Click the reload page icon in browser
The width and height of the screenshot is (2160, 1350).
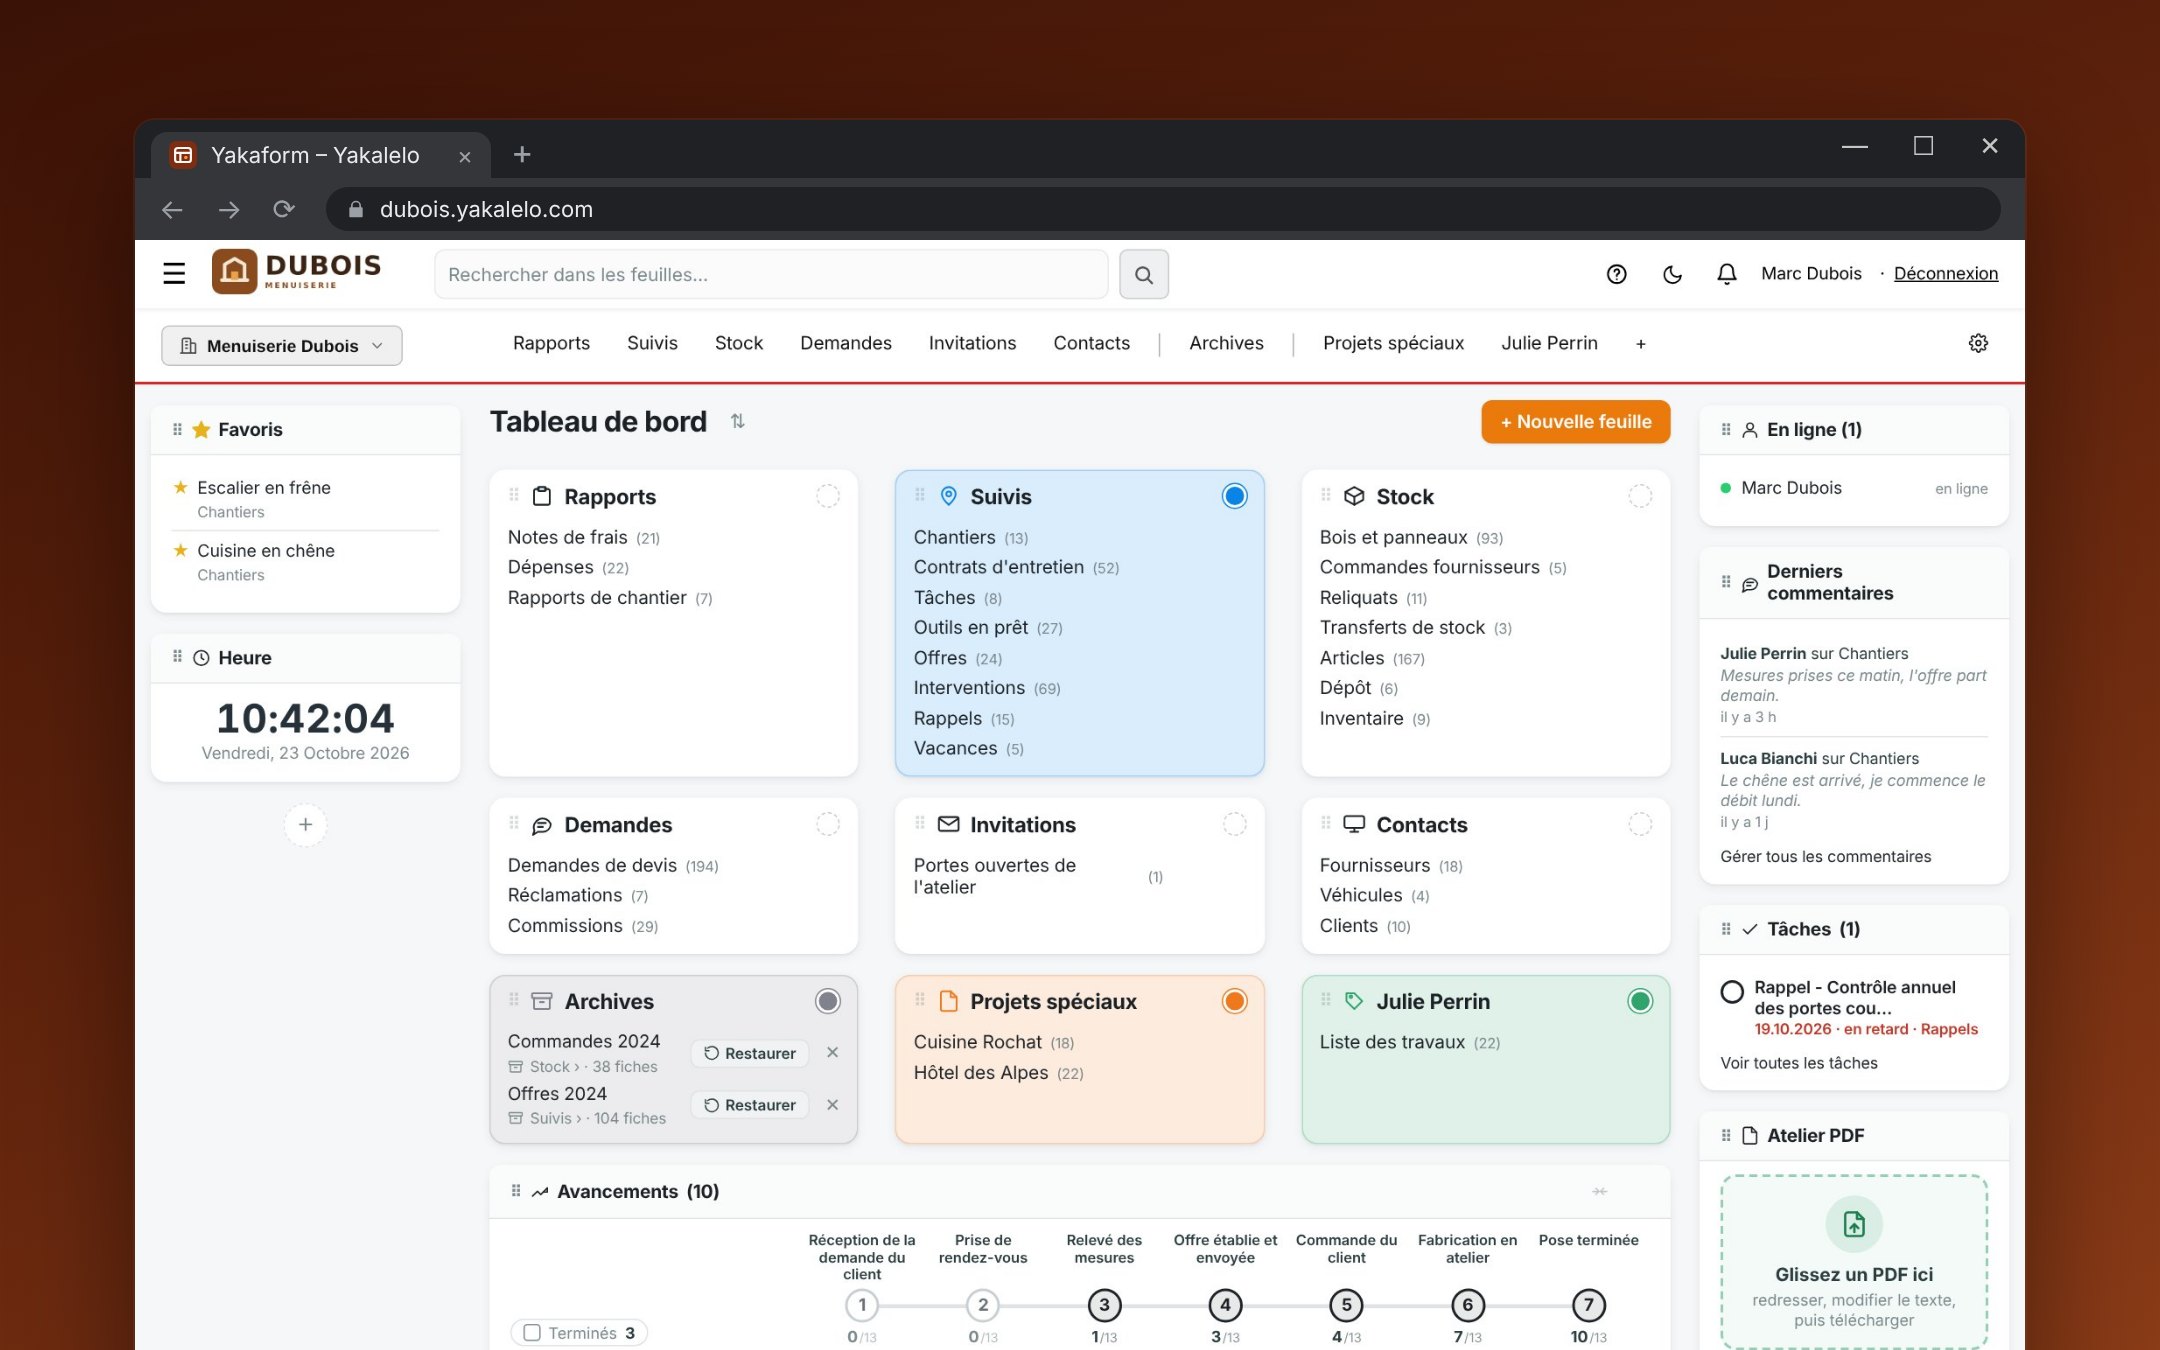(x=284, y=209)
